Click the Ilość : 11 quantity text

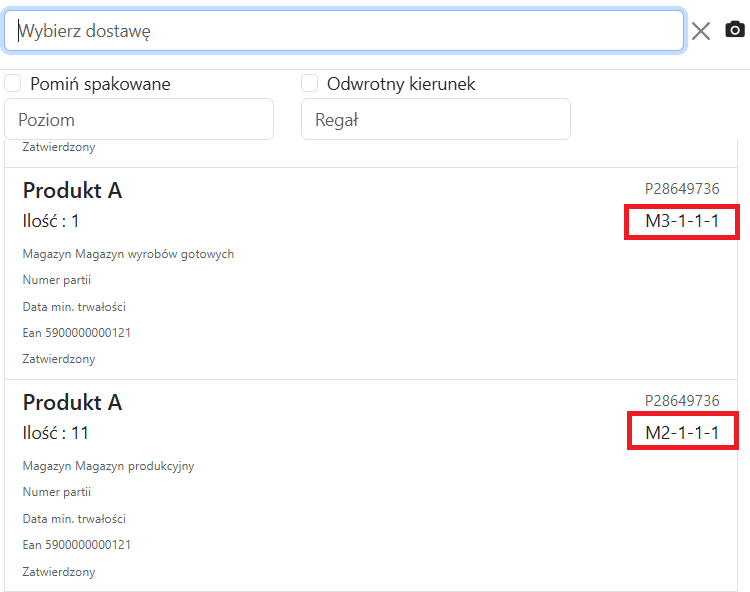56,433
